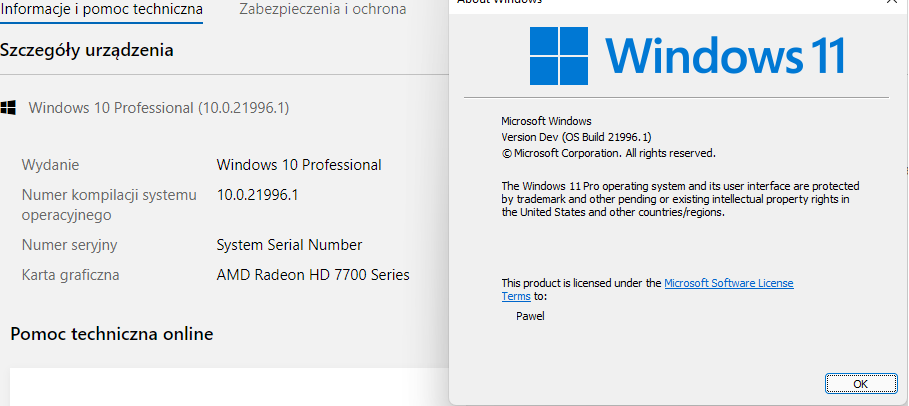
Task: Select the 10.0.21996.1 build number value
Action: click(x=257, y=195)
